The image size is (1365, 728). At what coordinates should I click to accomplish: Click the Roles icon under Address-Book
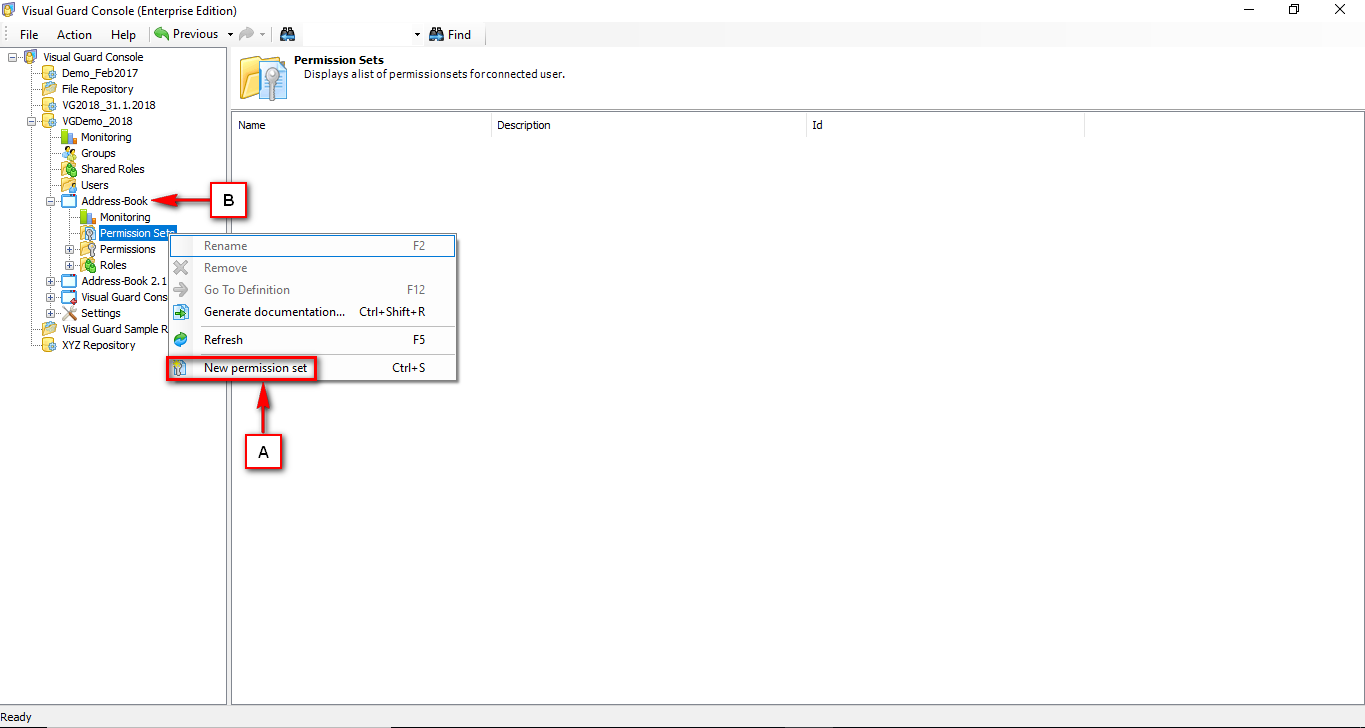point(88,265)
